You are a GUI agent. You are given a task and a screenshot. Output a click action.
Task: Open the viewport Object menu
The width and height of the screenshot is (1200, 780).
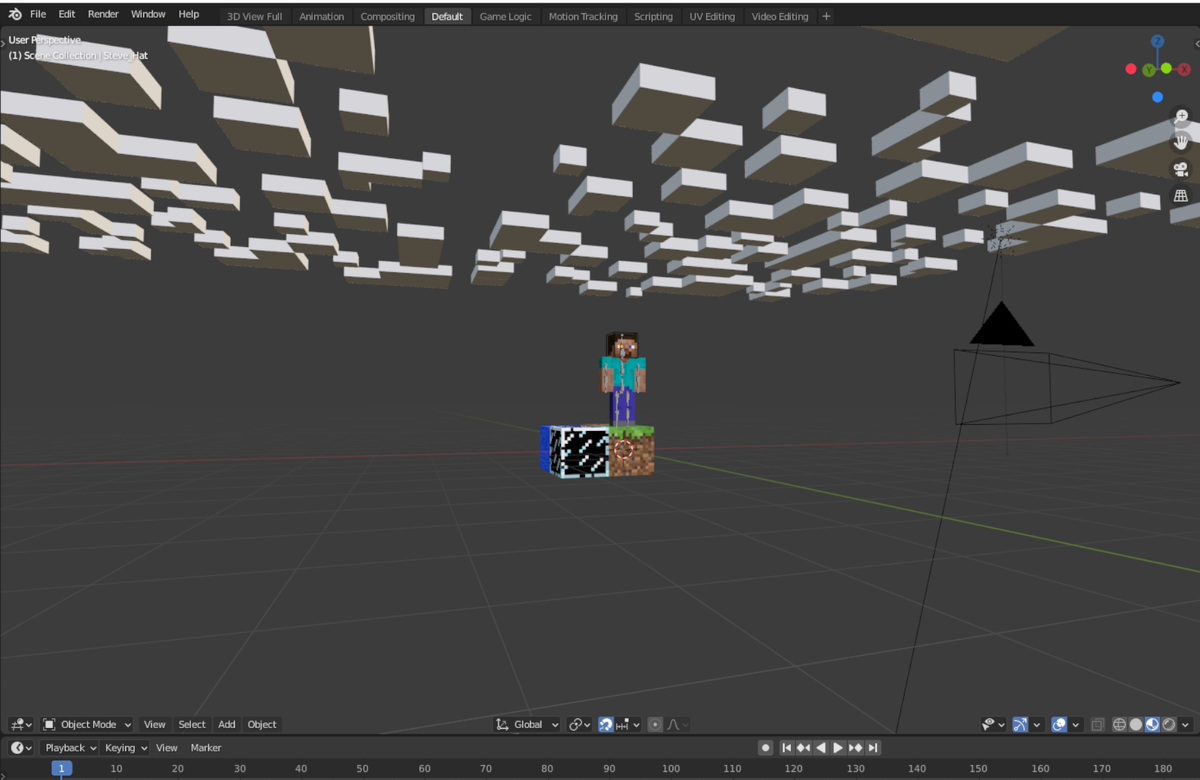coord(262,724)
